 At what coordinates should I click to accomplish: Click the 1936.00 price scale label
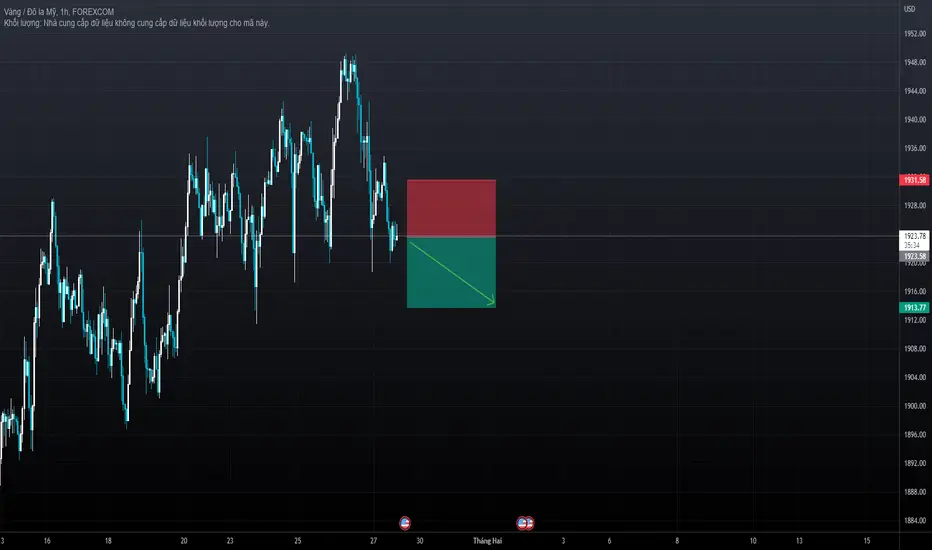click(915, 148)
